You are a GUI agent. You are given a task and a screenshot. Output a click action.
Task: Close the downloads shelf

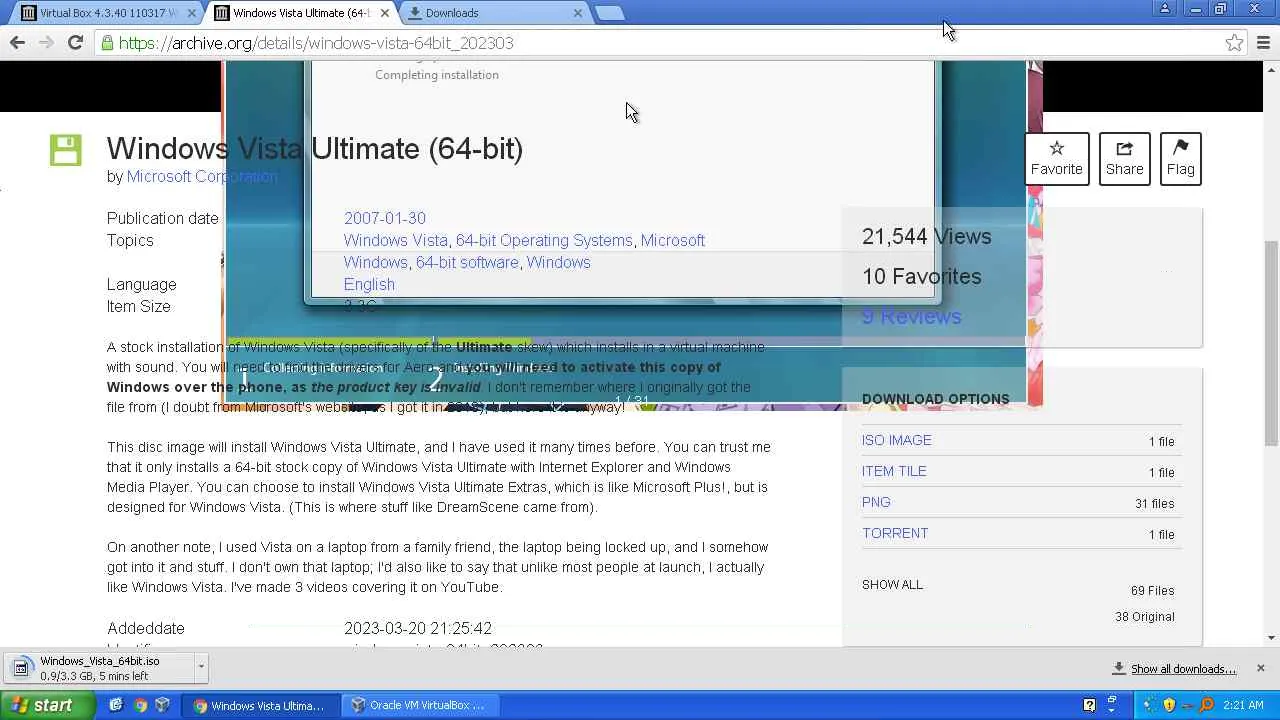1260,668
